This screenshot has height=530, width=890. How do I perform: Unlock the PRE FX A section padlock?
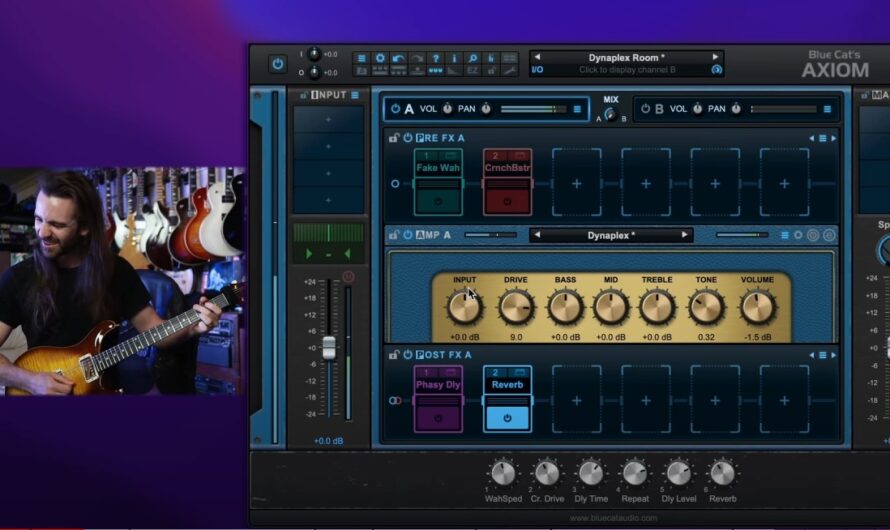tap(393, 138)
